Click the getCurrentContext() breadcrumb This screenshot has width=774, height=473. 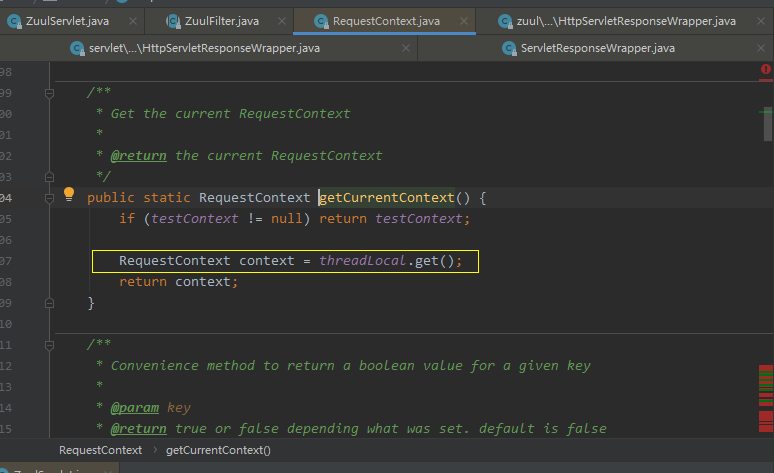[x=218, y=450]
